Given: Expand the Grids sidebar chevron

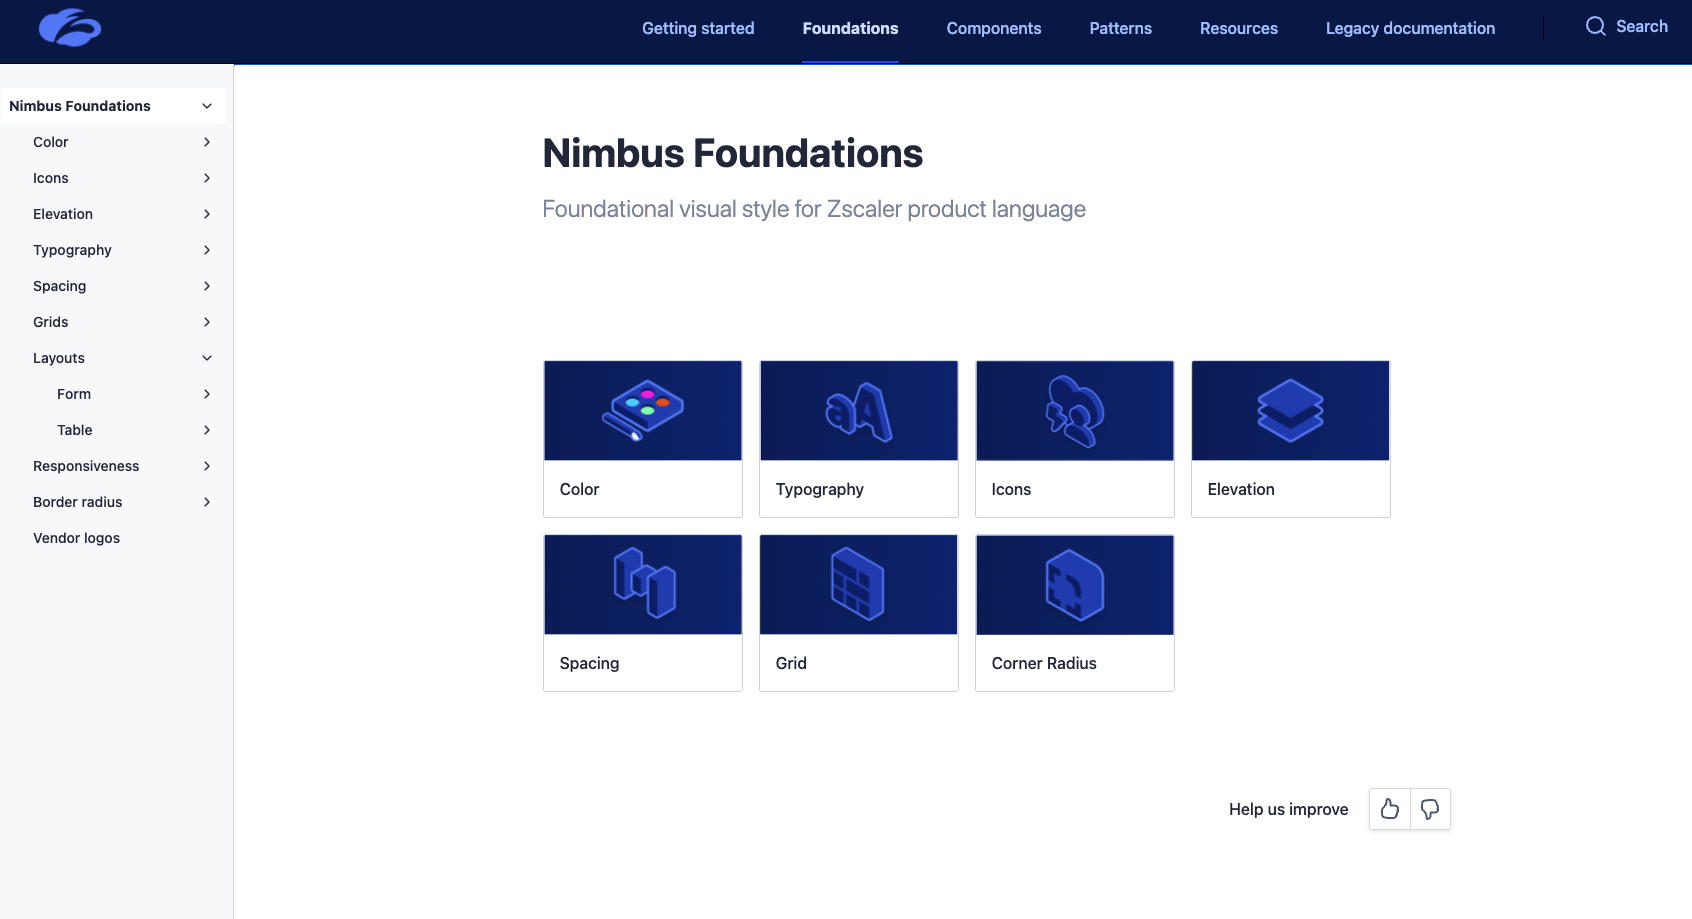Looking at the screenshot, I should click(207, 322).
